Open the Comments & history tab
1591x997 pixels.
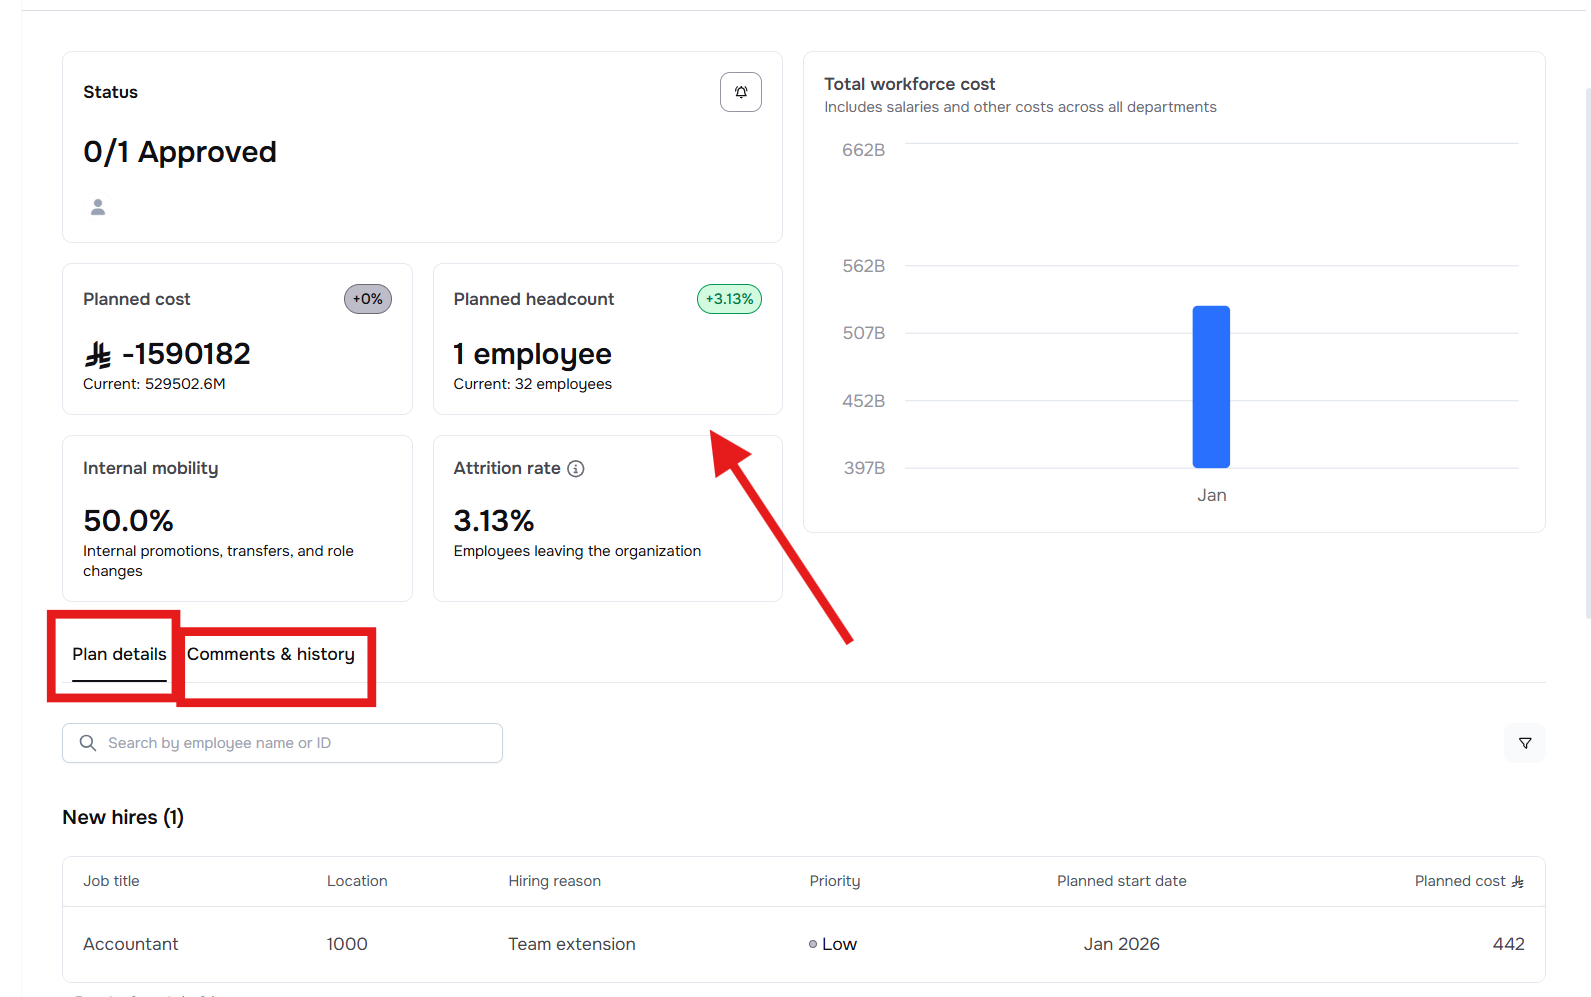pos(271,654)
